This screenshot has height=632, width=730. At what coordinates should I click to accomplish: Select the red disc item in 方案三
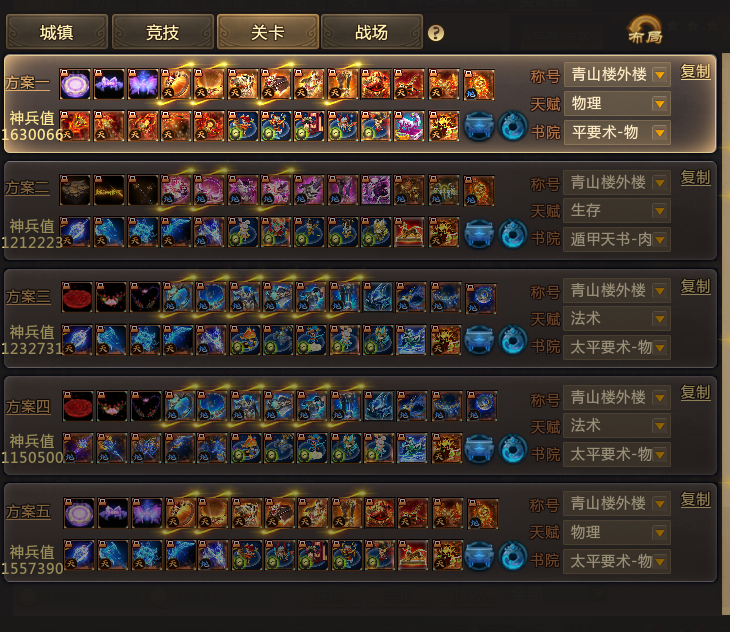pos(77,297)
